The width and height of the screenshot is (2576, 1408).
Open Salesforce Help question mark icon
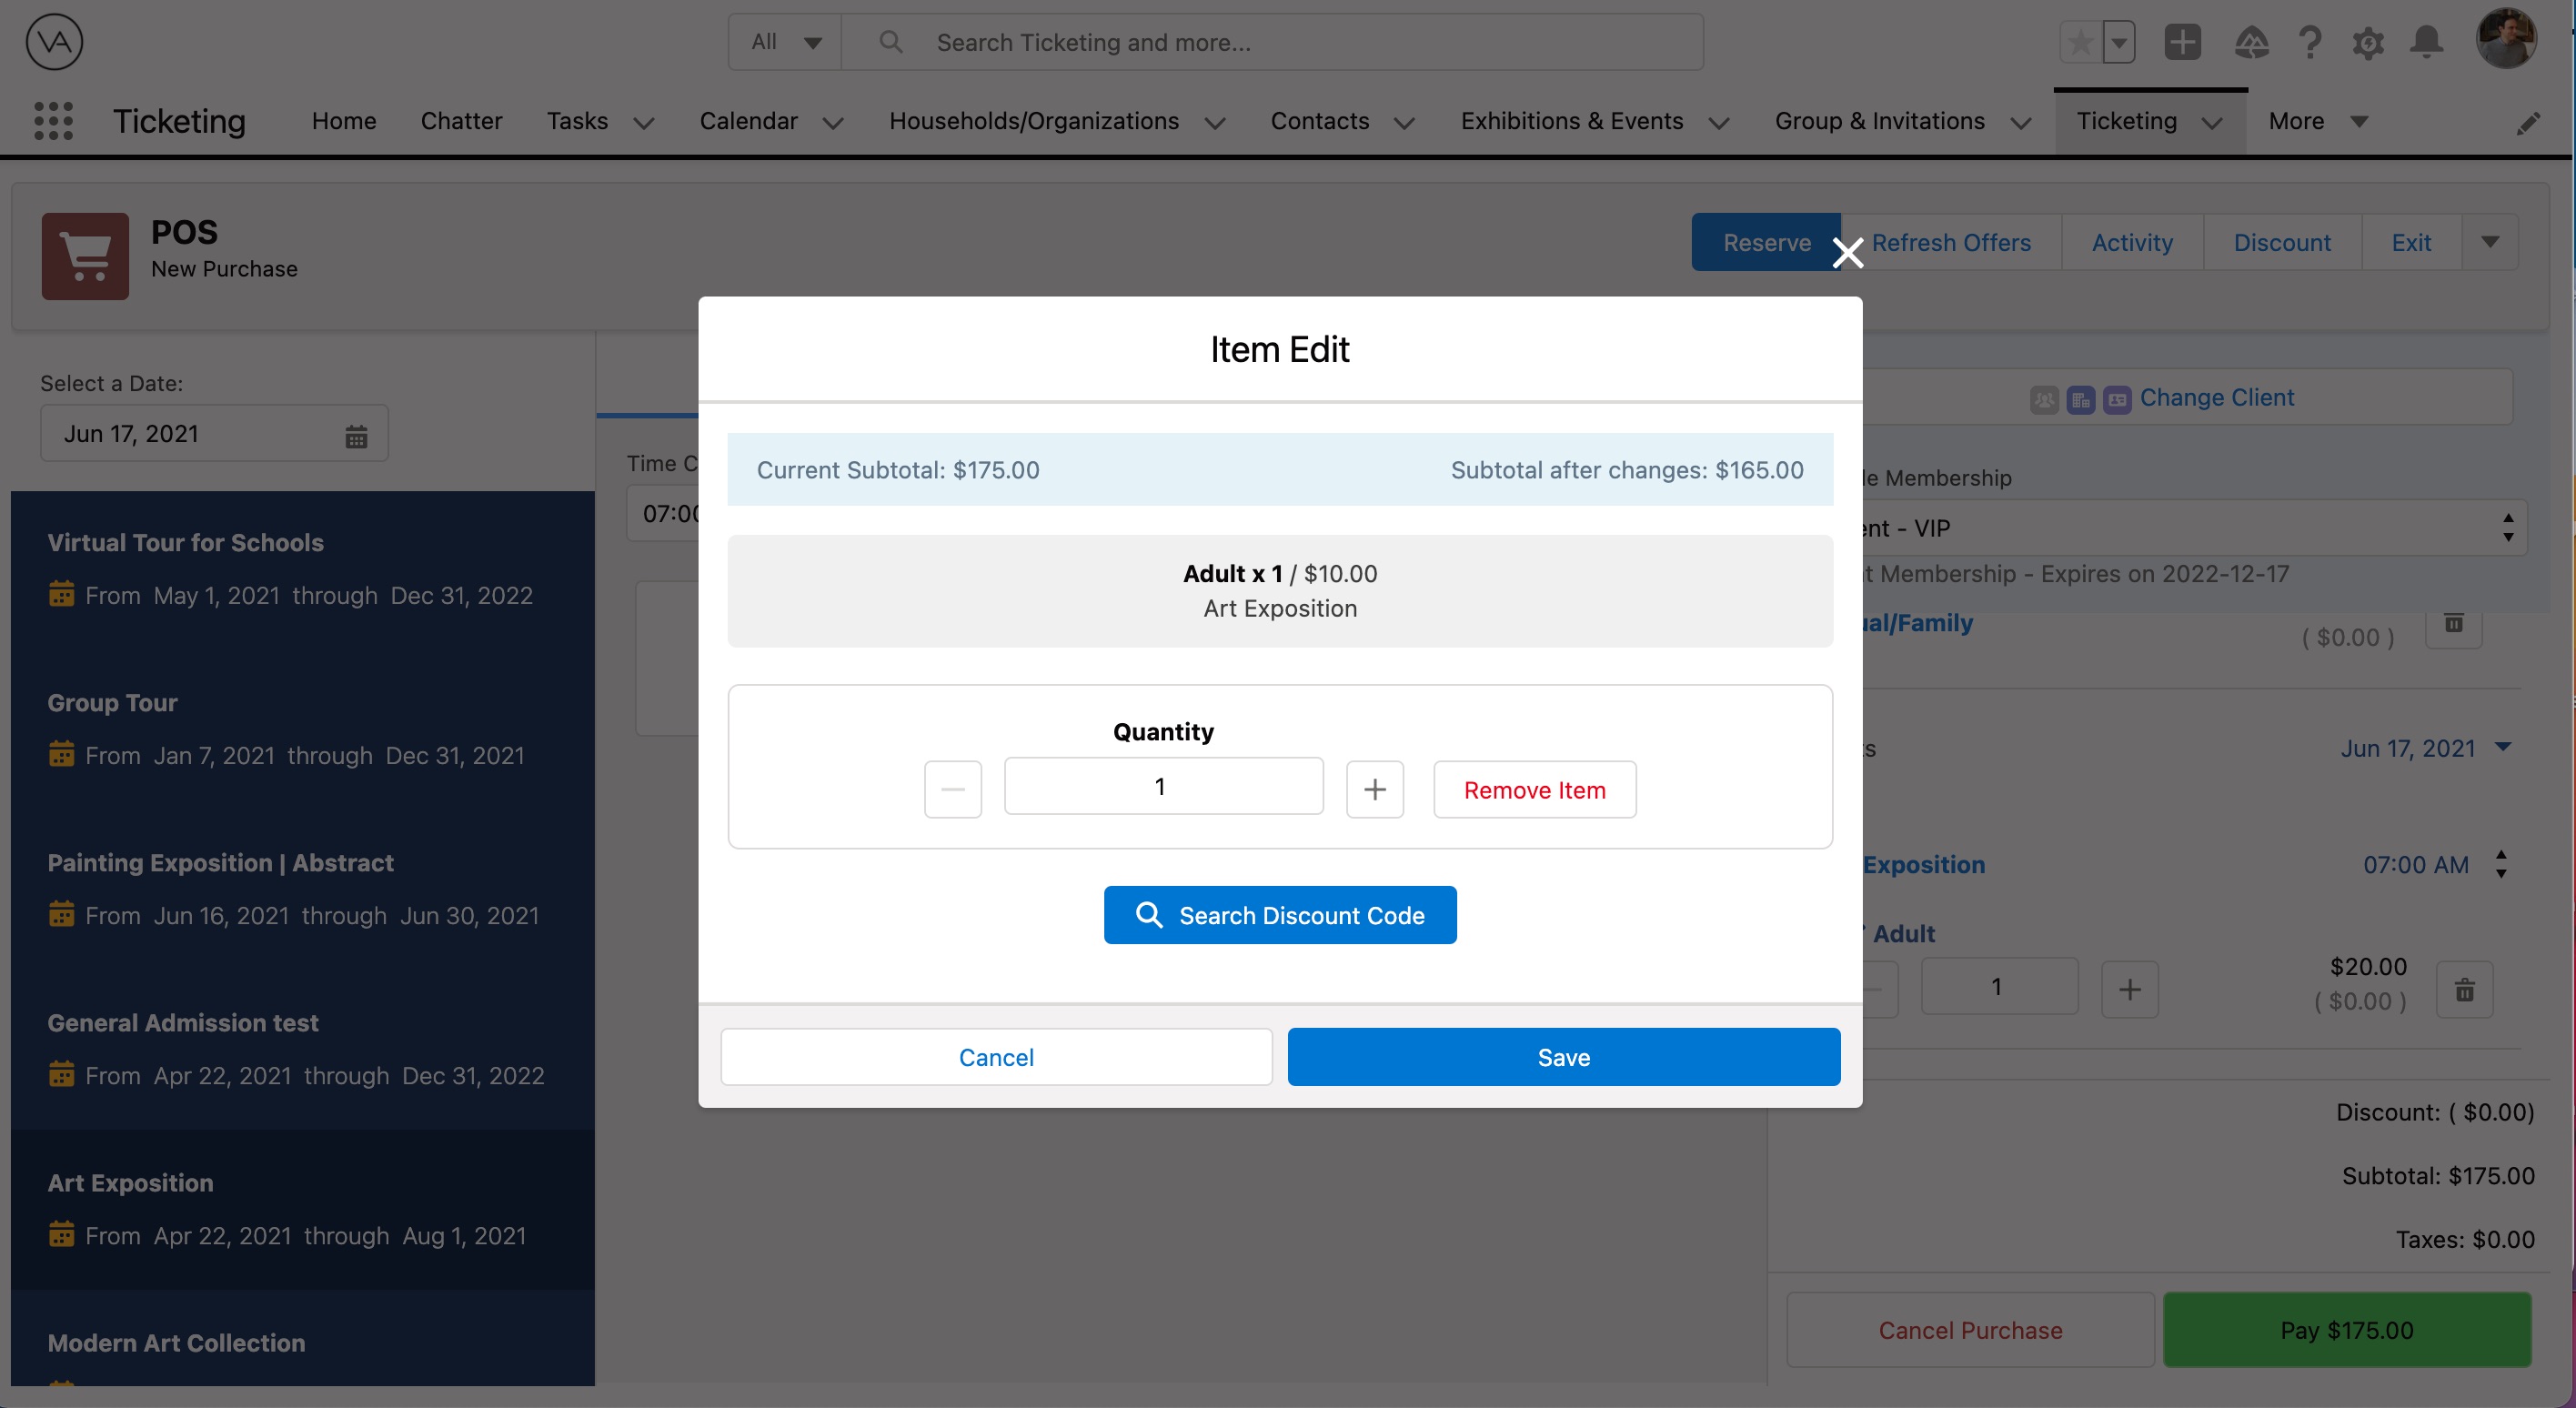tap(2310, 42)
